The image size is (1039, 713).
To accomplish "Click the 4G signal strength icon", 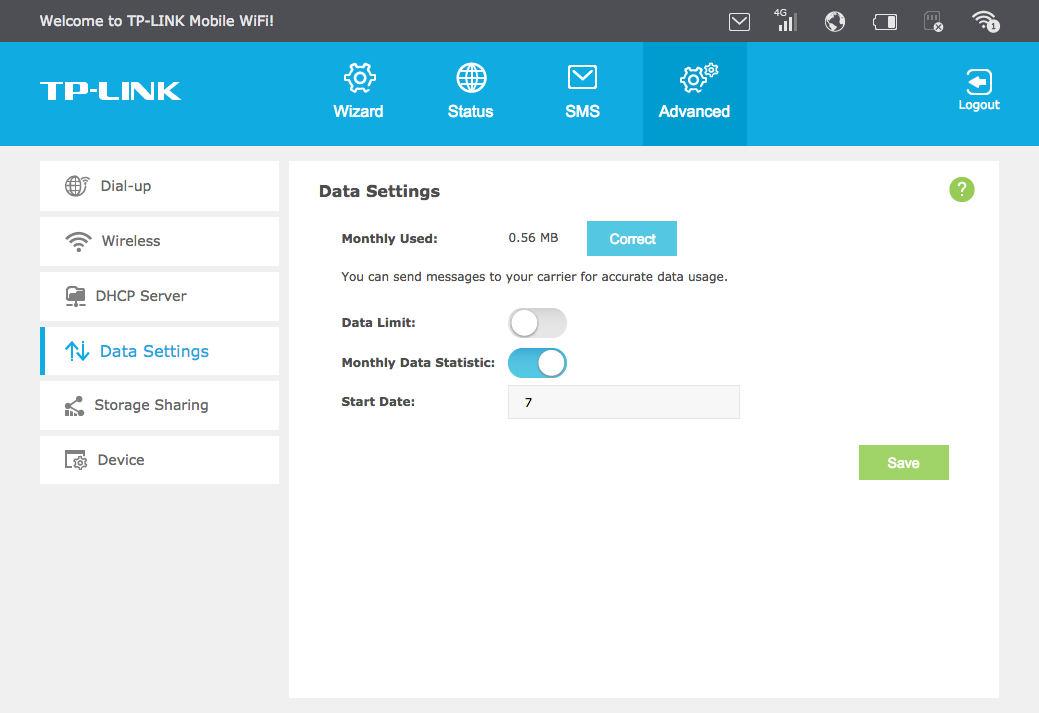I will [786, 21].
